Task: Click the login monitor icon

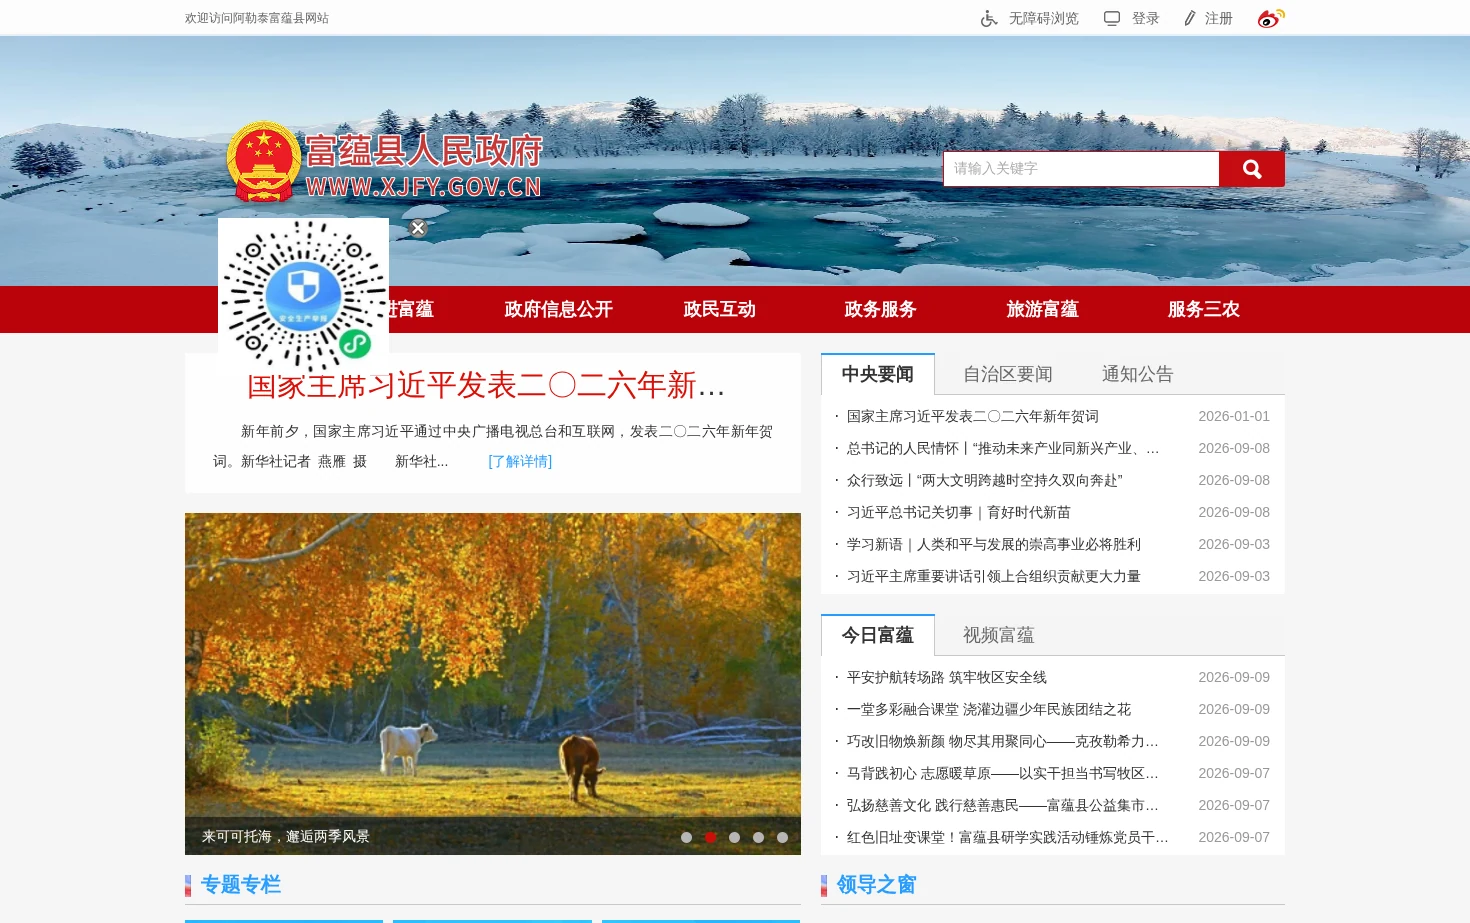Action: click(x=1112, y=18)
